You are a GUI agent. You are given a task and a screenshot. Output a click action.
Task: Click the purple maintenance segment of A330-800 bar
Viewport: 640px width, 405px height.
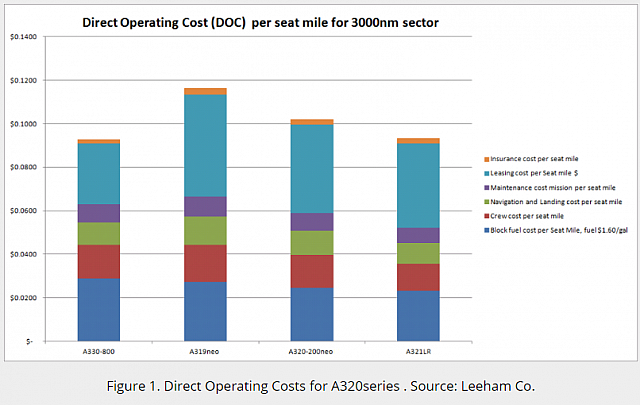point(99,212)
